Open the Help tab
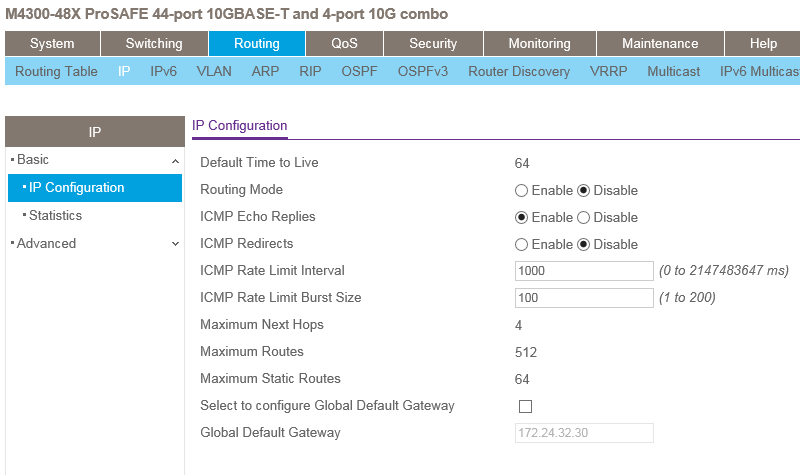The width and height of the screenshot is (800, 475). (763, 44)
